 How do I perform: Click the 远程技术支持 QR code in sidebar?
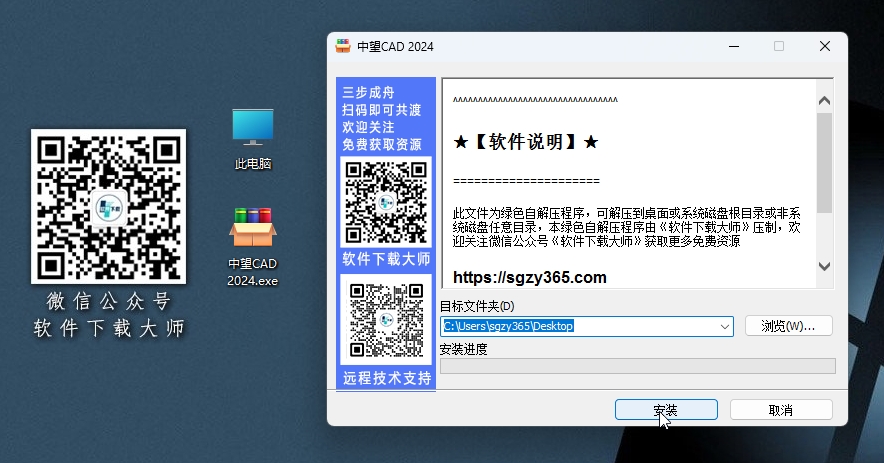click(x=386, y=320)
